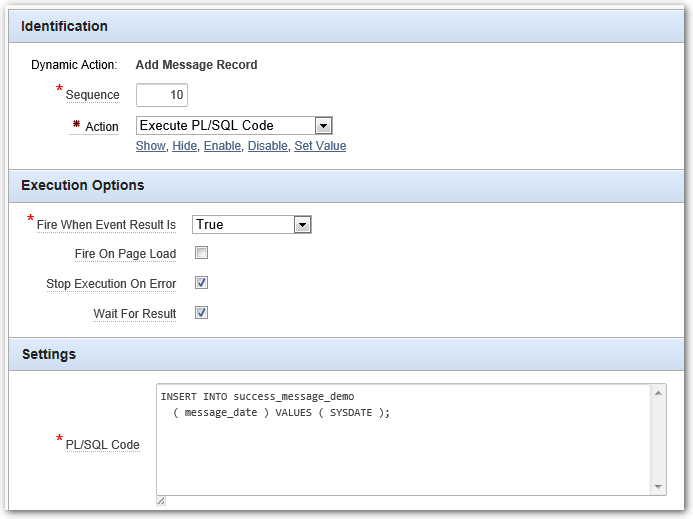The width and height of the screenshot is (693, 519).
Task: Select the Execute PL/SQL Code combo box
Action: coord(234,126)
